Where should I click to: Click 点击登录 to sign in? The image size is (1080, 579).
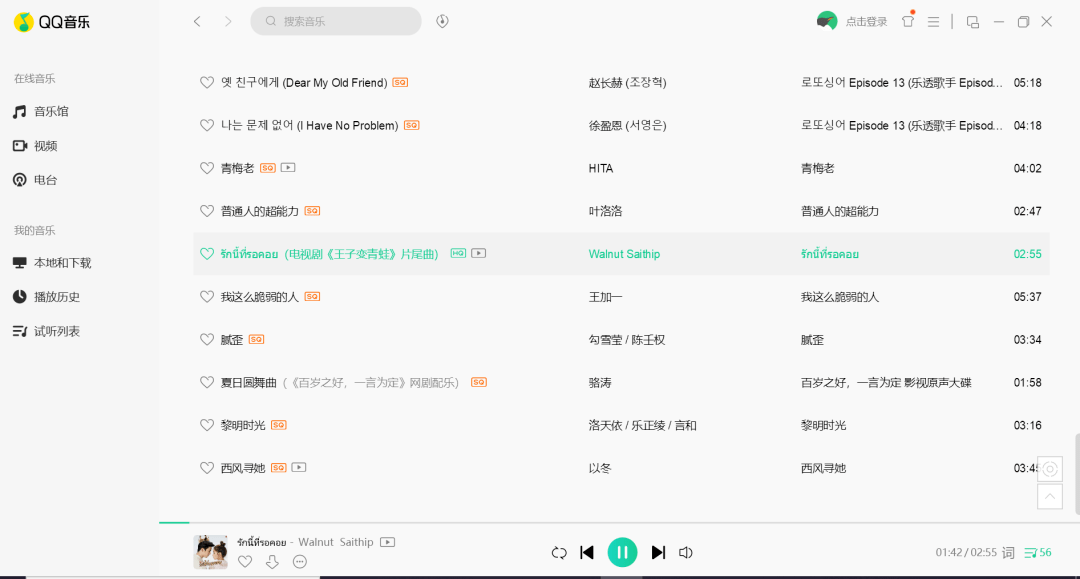(866, 22)
